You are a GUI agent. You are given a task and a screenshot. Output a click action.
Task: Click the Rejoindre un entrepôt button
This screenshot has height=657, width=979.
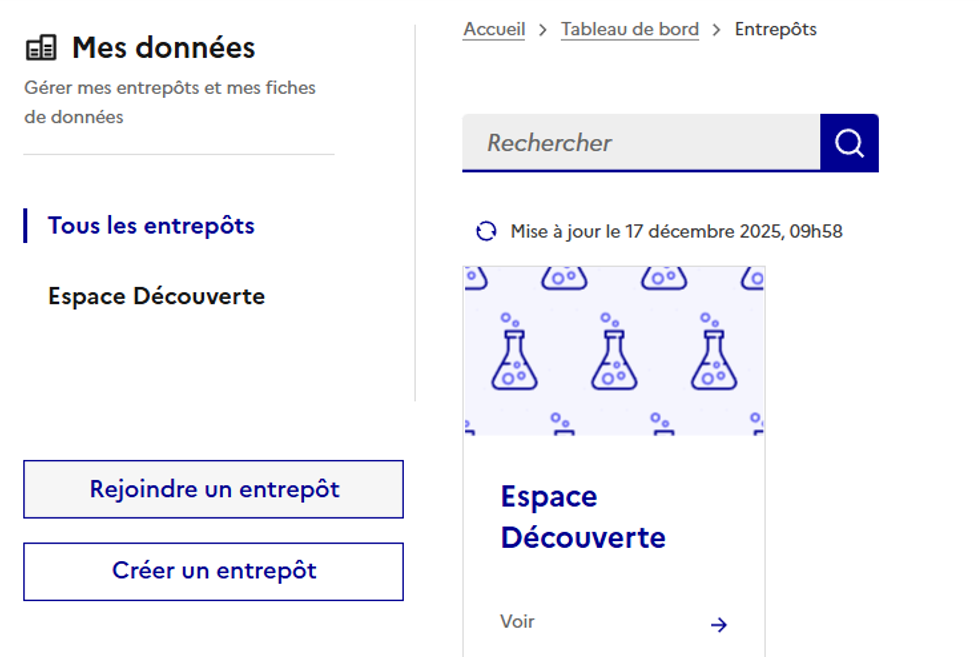(213, 489)
